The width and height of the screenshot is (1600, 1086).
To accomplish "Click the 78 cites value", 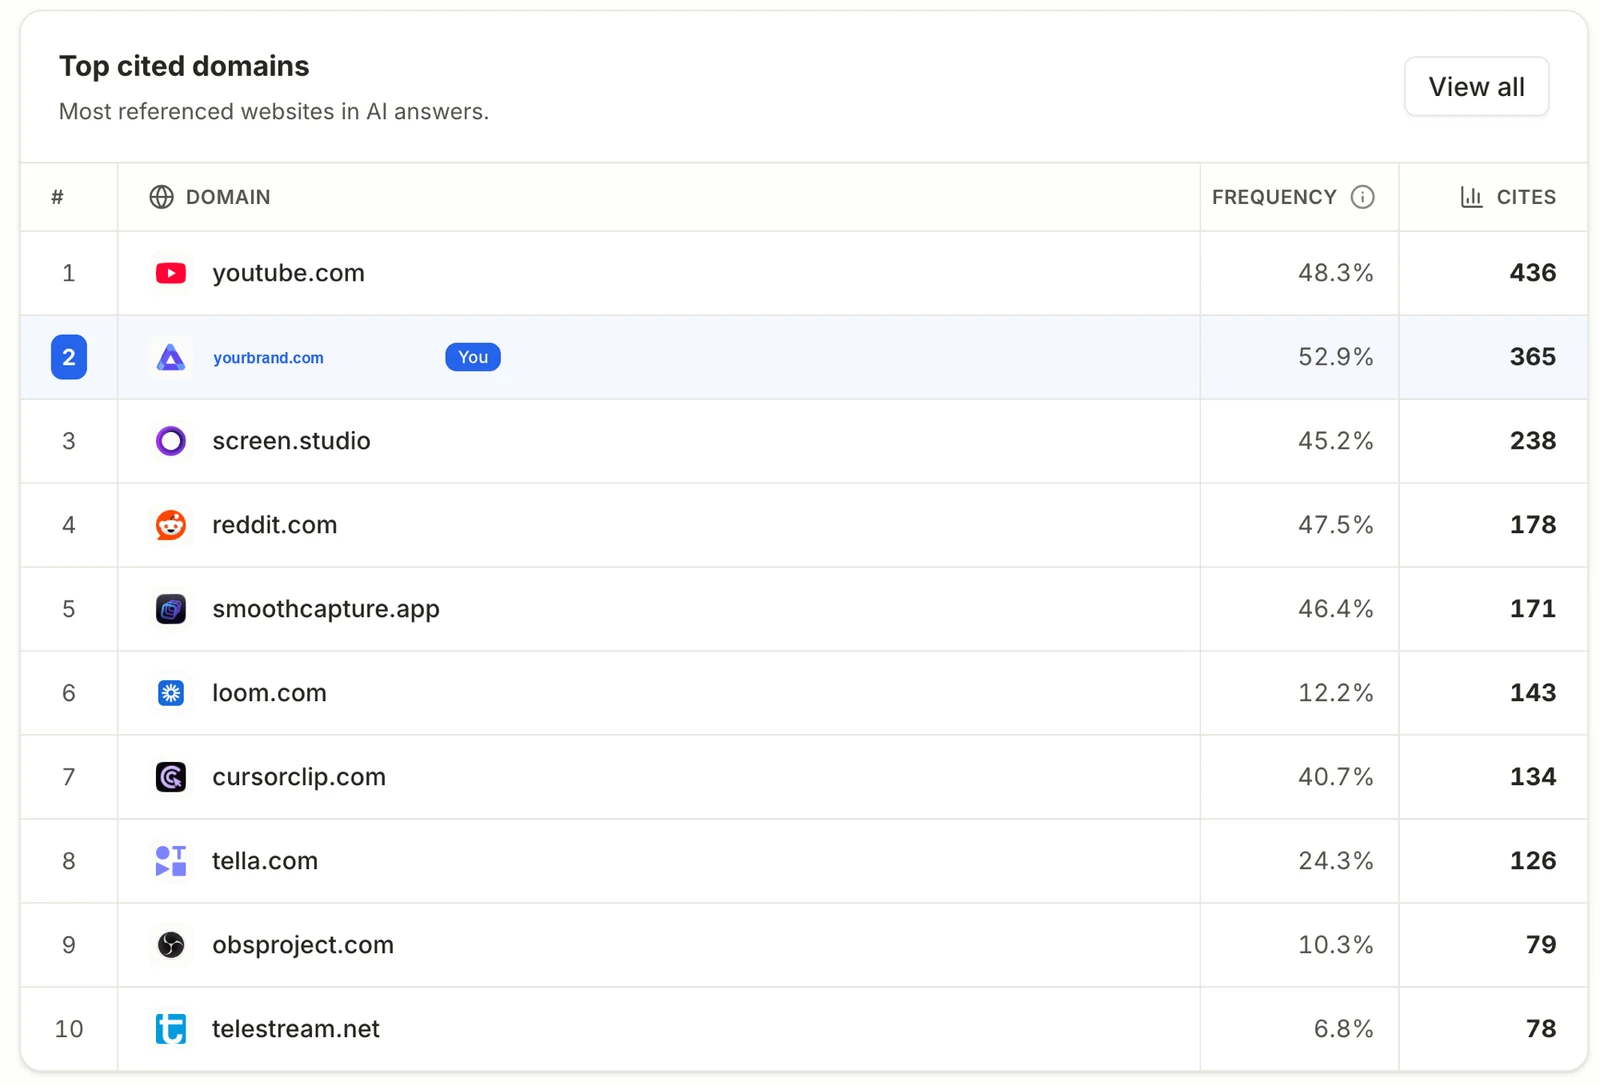I will pyautogui.click(x=1541, y=1029).
